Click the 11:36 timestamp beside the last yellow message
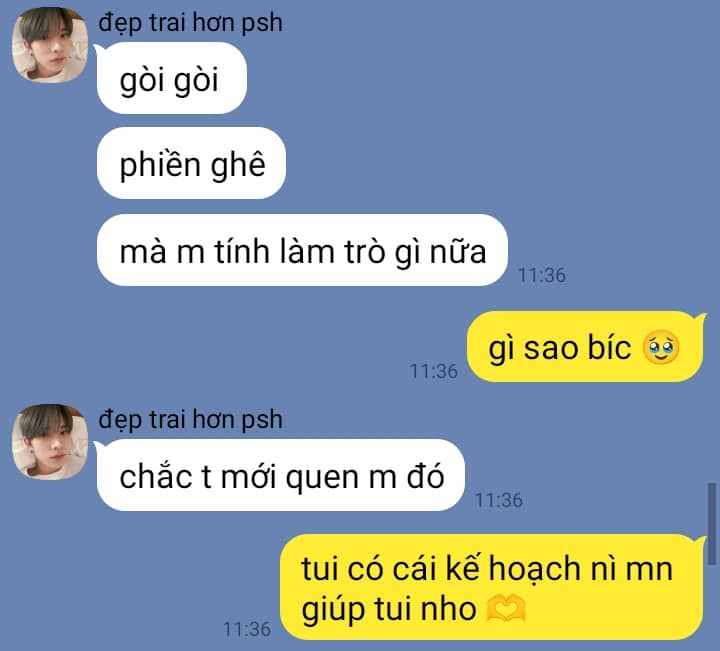Screen dimensions: 720x651 click(x=247, y=629)
